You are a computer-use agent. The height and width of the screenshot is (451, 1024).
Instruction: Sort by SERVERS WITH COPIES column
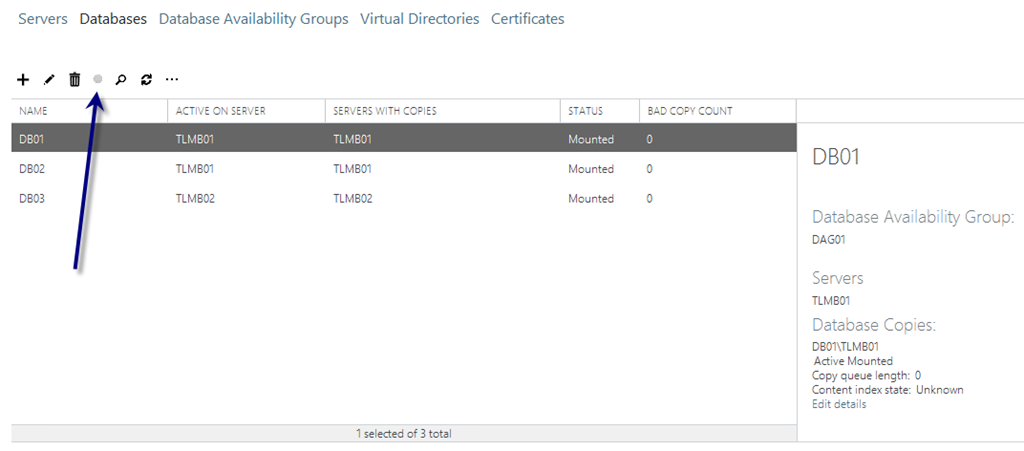[x=443, y=111]
